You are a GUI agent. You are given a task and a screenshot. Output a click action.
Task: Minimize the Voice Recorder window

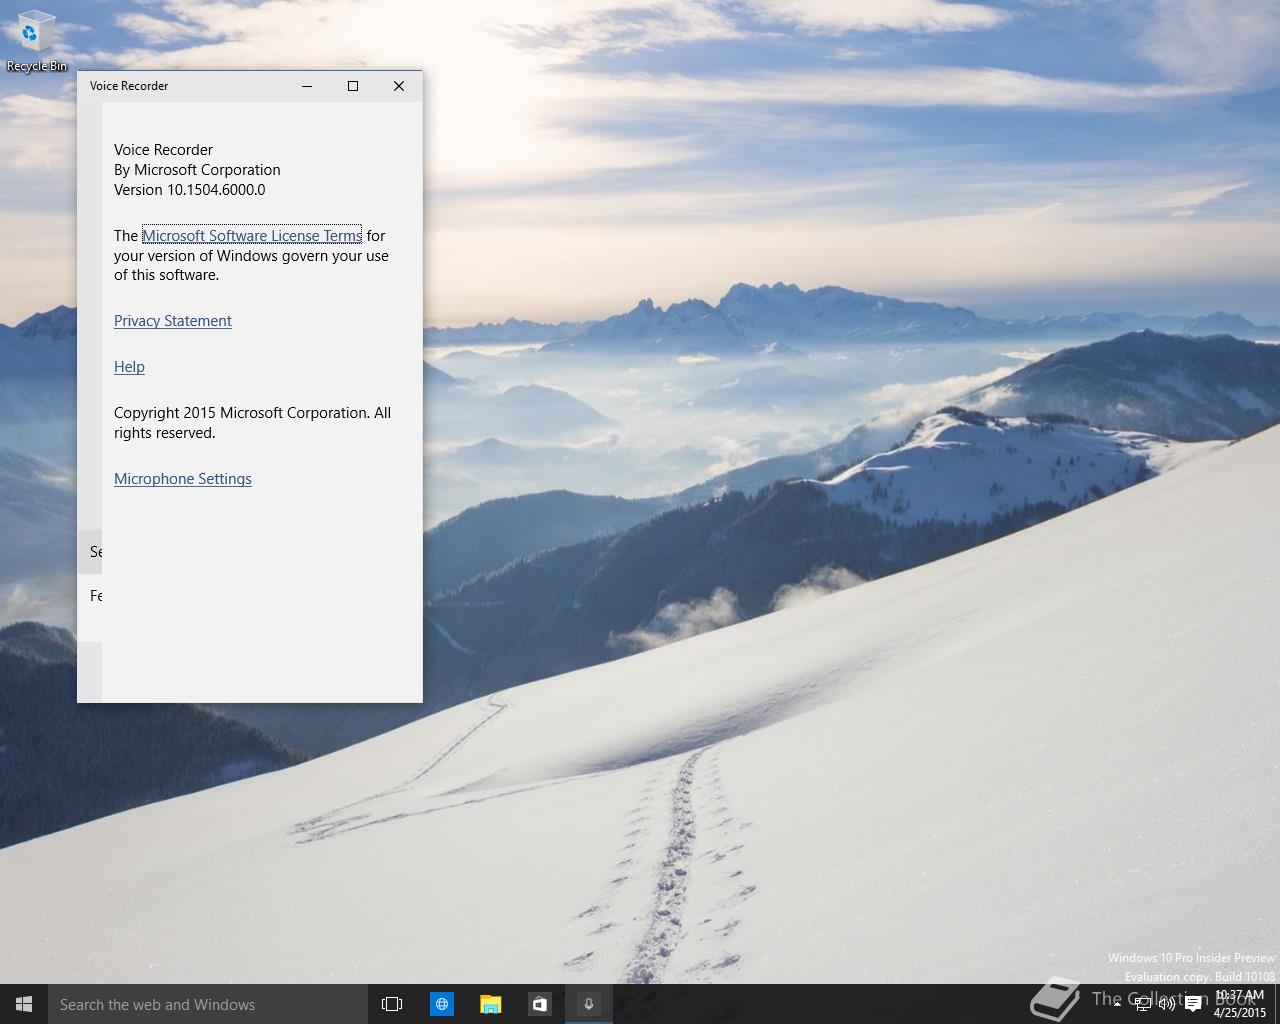pyautogui.click(x=307, y=86)
